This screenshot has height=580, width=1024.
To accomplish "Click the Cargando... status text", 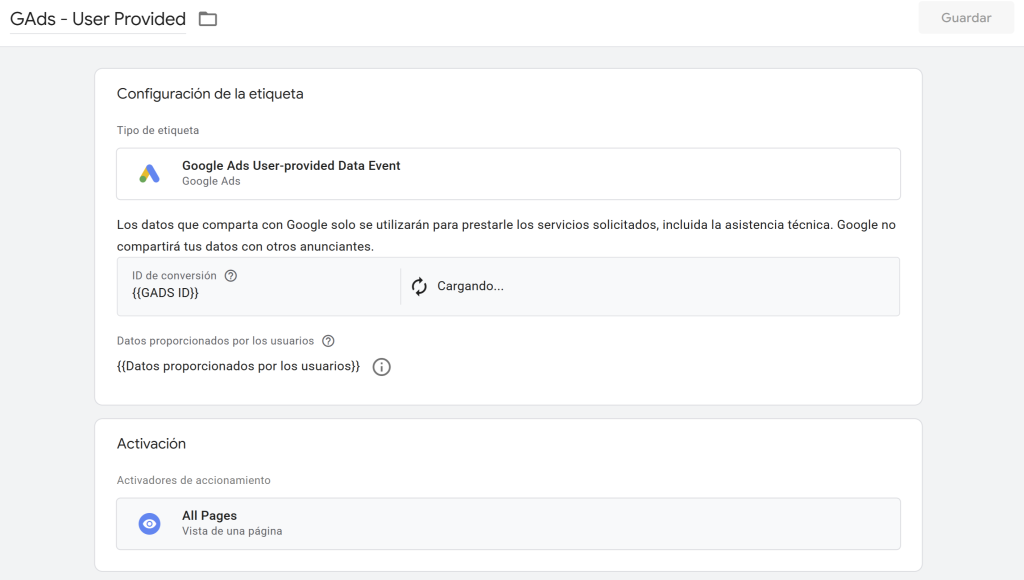I will 470,287.
